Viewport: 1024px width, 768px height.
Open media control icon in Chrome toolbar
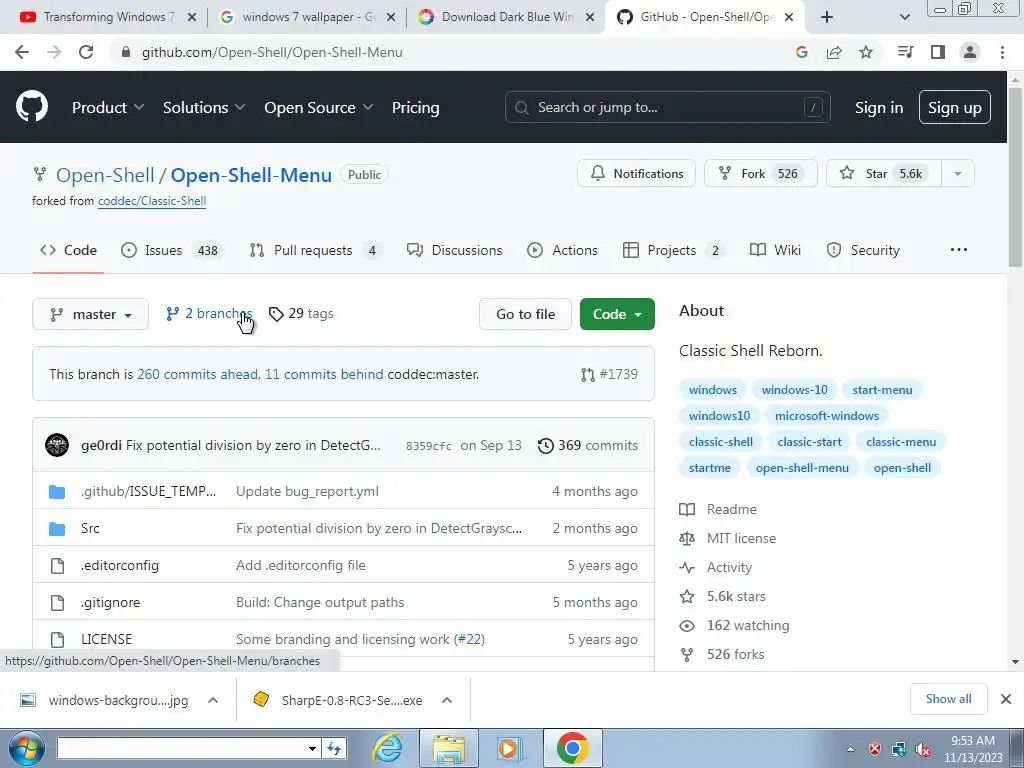click(x=905, y=52)
